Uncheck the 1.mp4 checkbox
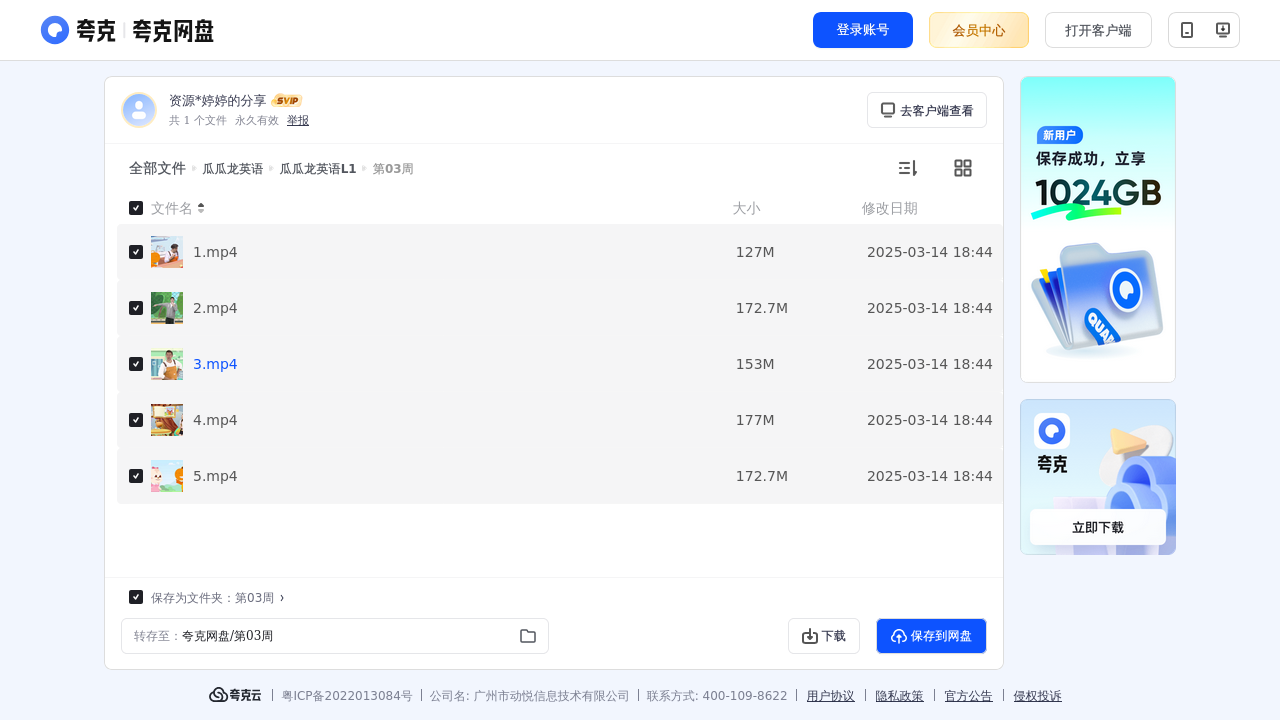The height and width of the screenshot is (720, 1280). [136, 252]
